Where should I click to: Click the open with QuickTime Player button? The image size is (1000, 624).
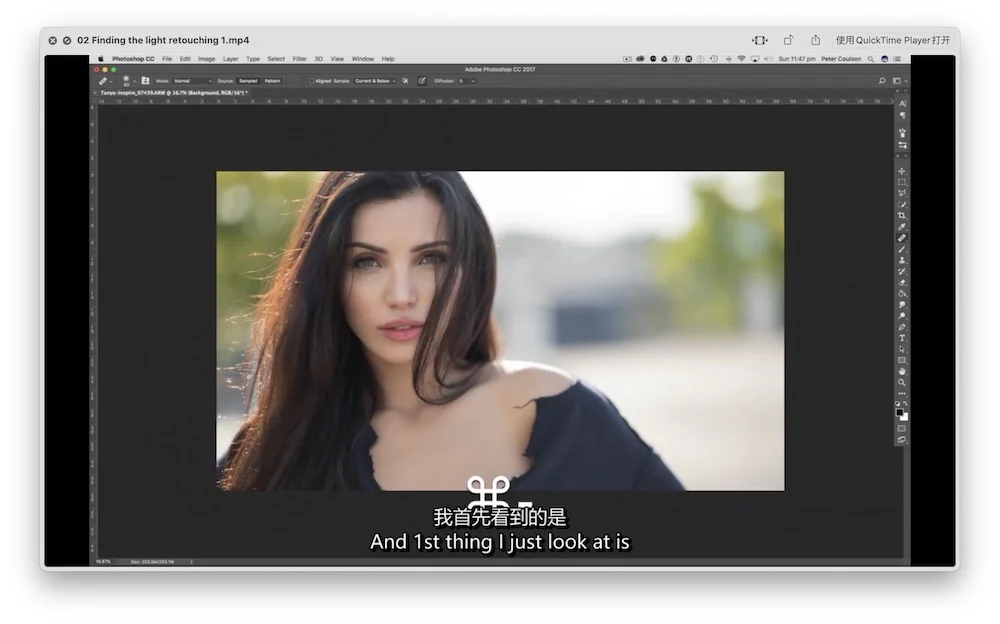(892, 40)
